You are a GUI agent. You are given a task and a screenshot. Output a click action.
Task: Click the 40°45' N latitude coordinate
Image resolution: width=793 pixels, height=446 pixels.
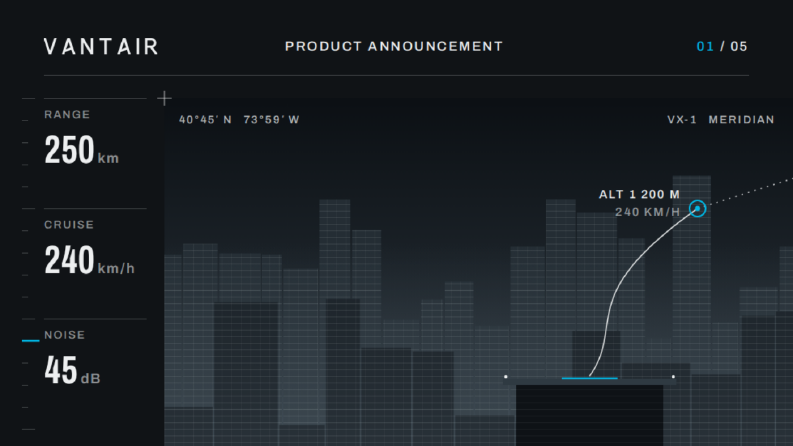(205, 120)
